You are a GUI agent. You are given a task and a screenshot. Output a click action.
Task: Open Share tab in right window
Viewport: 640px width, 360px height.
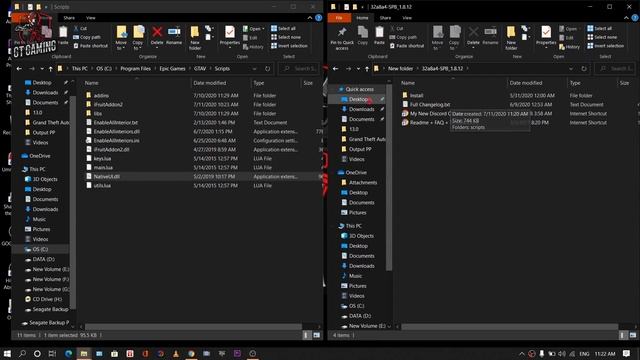click(x=385, y=18)
